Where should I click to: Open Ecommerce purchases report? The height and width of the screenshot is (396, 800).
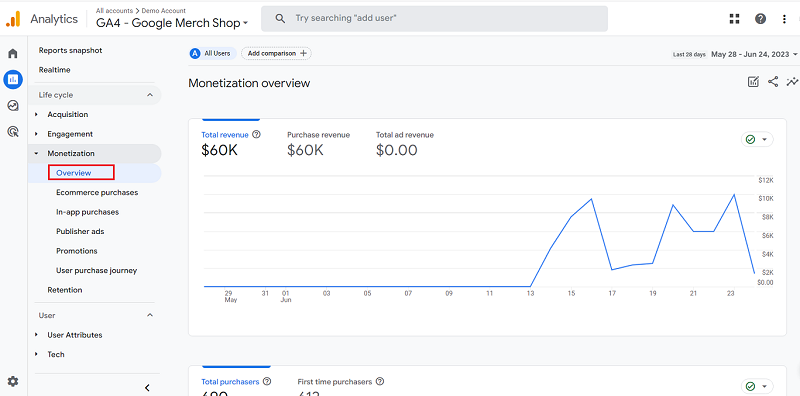pyautogui.click(x=97, y=192)
